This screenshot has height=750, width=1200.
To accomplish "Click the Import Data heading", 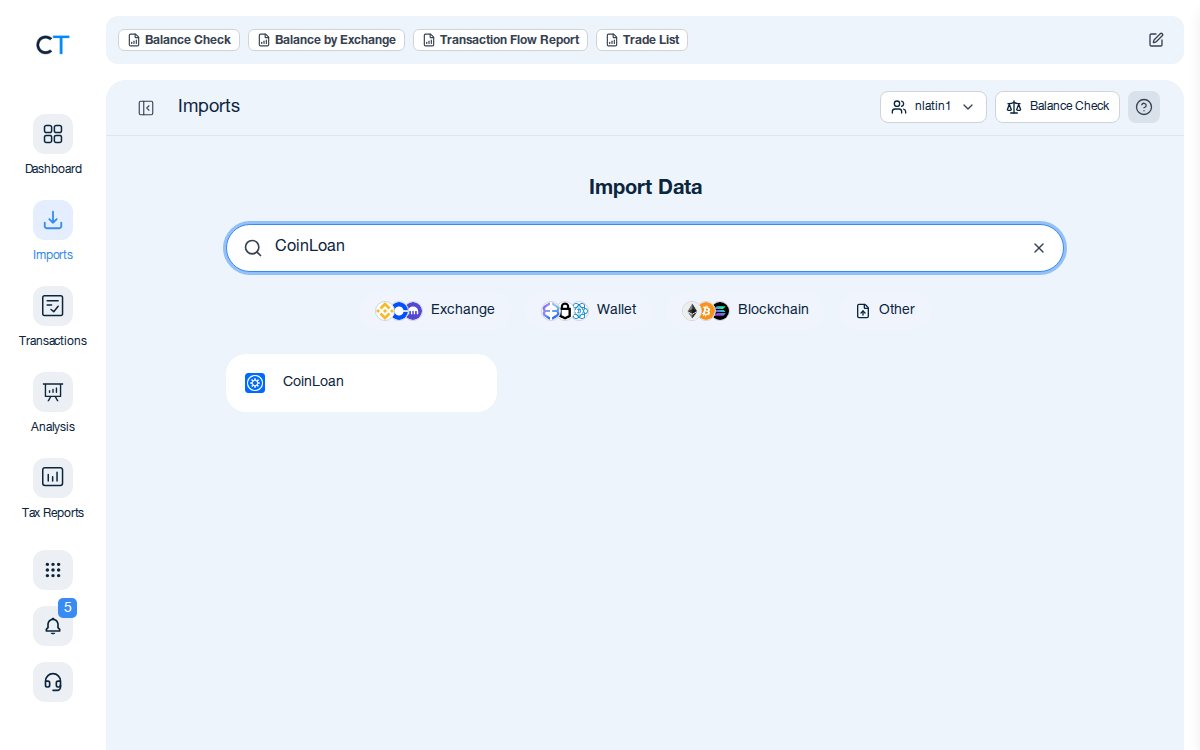I will (x=645, y=187).
